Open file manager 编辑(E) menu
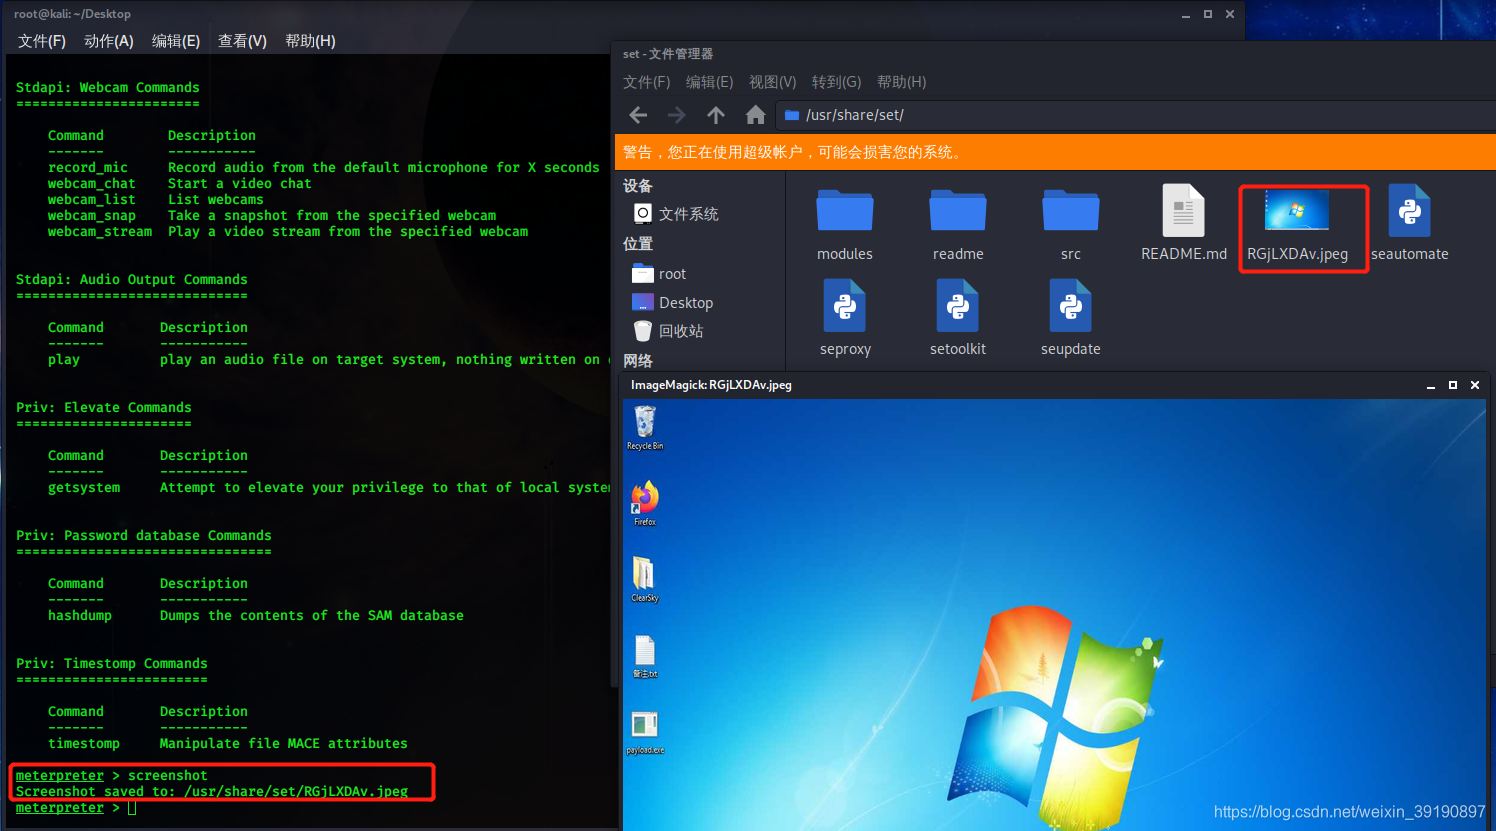Viewport: 1496px width, 831px height. click(x=709, y=82)
